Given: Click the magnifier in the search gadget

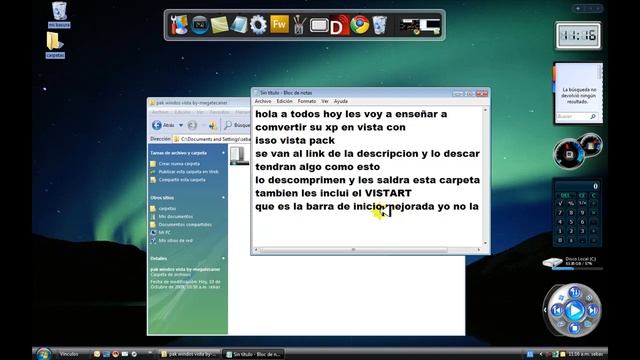Looking at the screenshot, I should (x=593, y=117).
